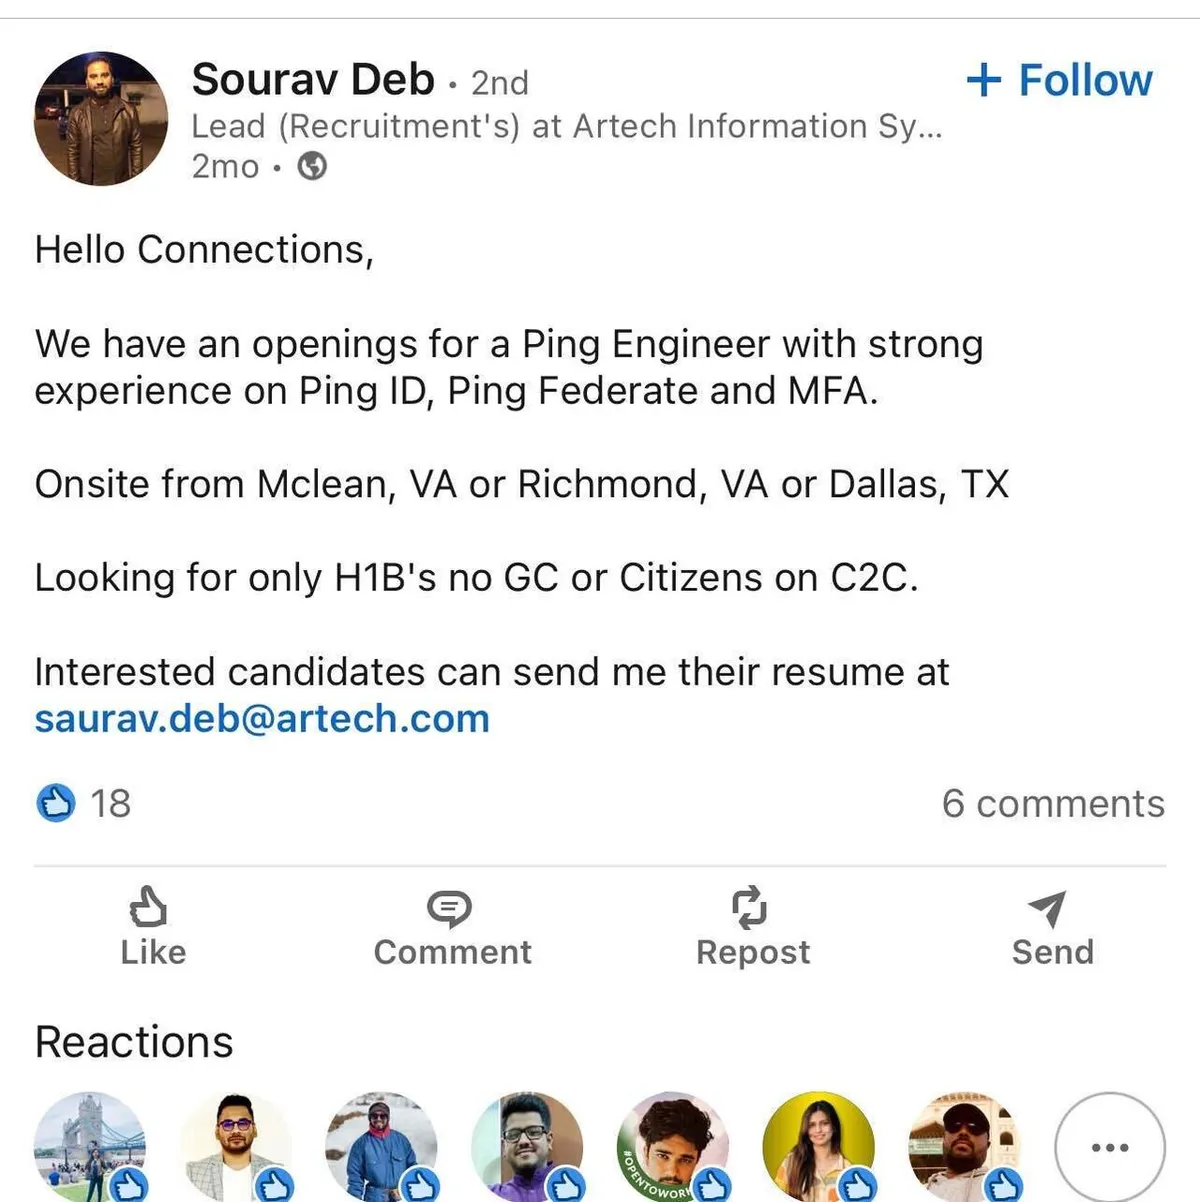Open the saurav.deb@artech.com email link
Image resolution: width=1200 pixels, height=1202 pixels.
262,719
